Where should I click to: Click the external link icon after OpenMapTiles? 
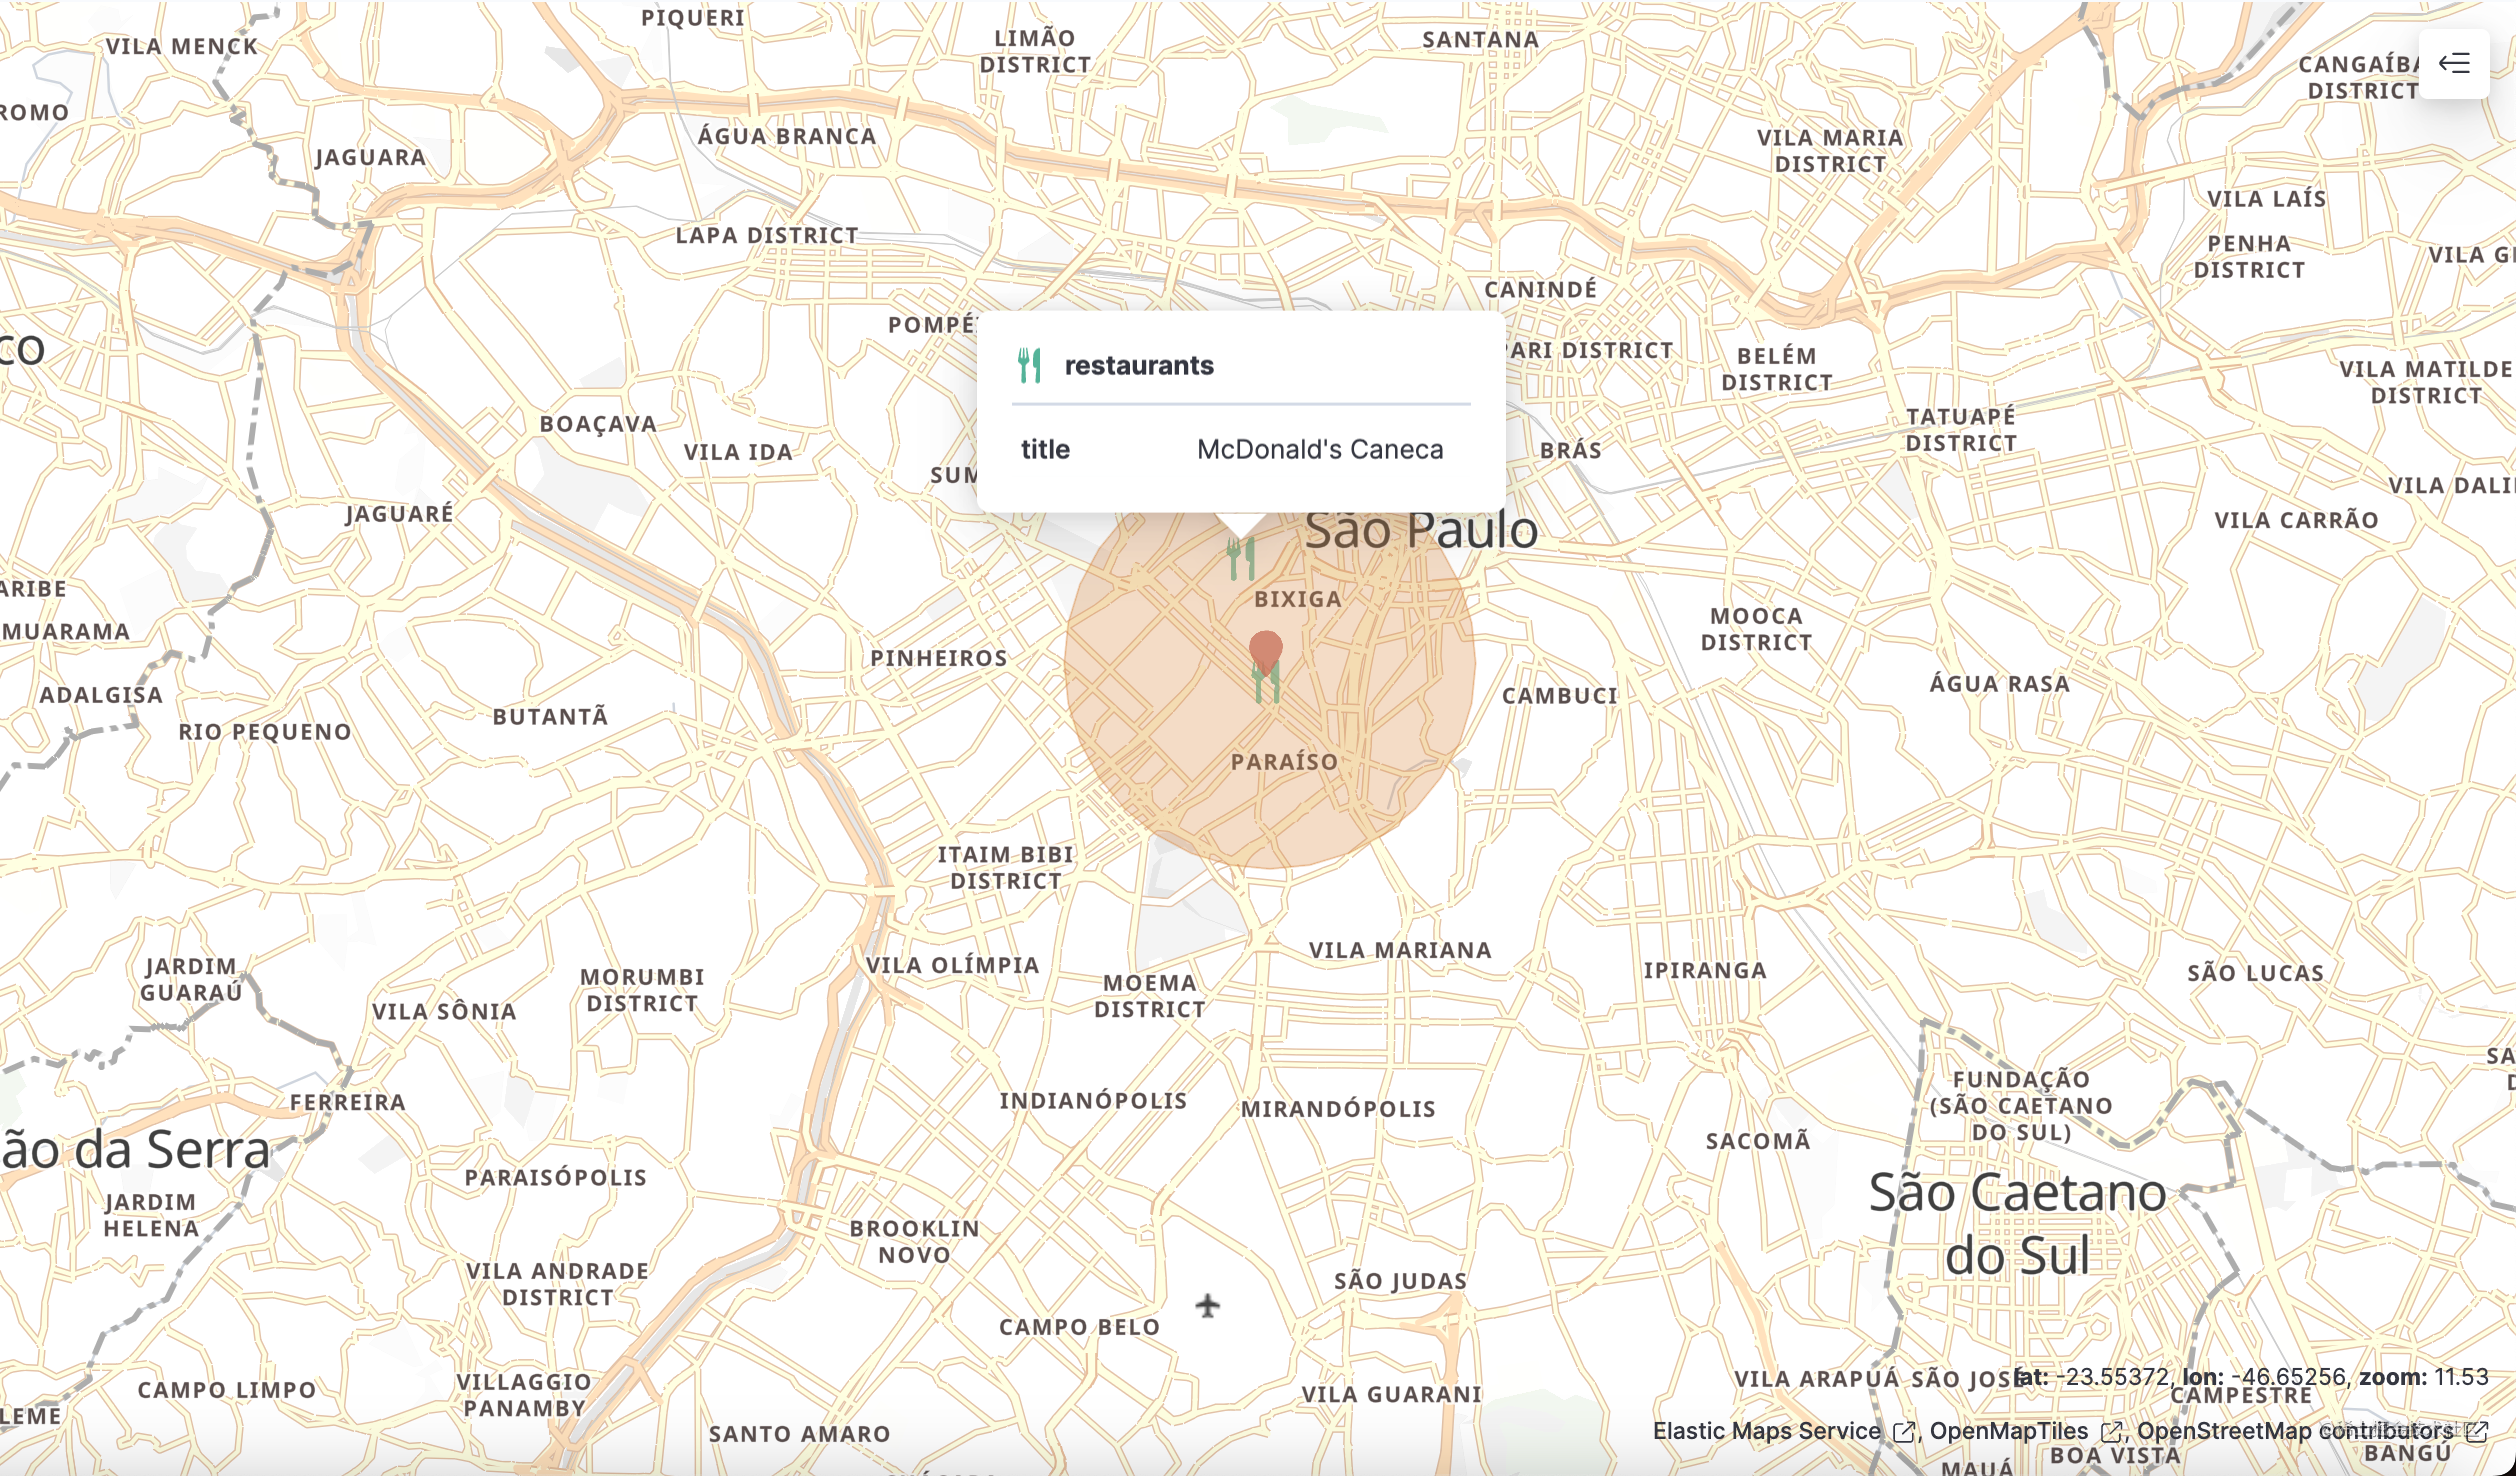[x=2110, y=1432]
